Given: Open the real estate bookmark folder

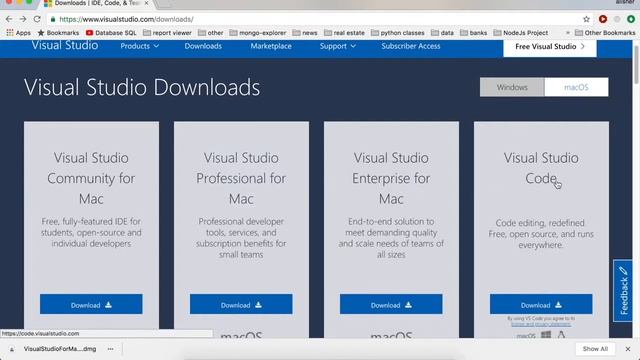Looking at the screenshot, I should click(x=344, y=33).
